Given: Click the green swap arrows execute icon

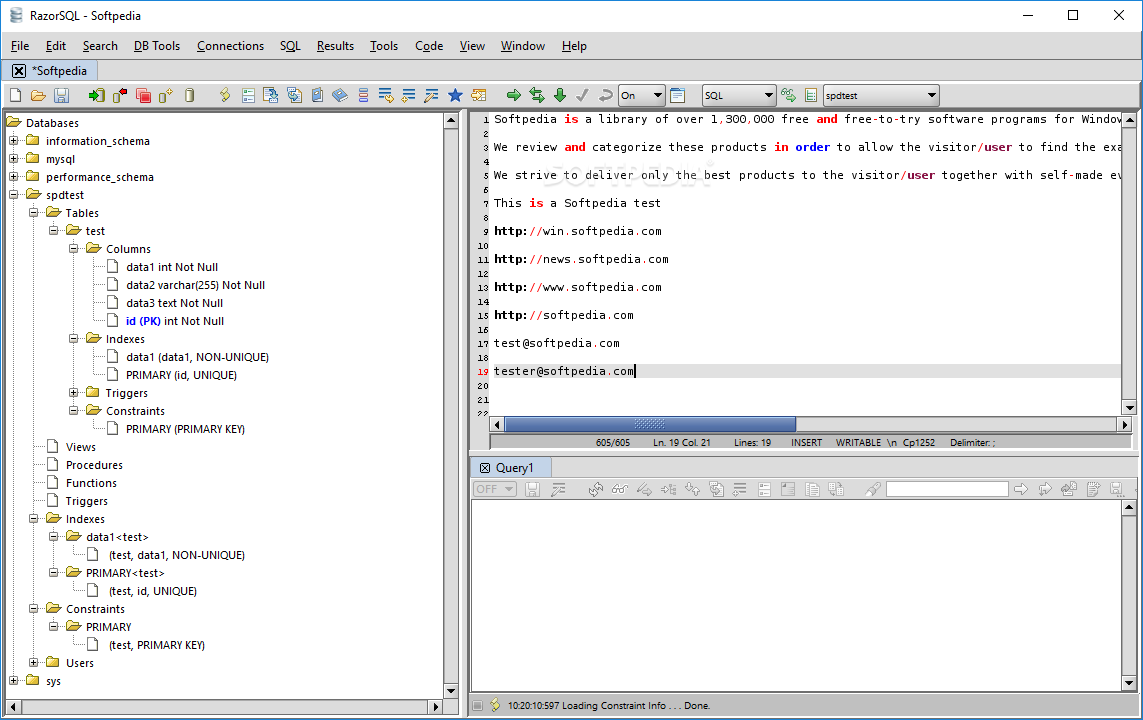Looking at the screenshot, I should [x=537, y=95].
